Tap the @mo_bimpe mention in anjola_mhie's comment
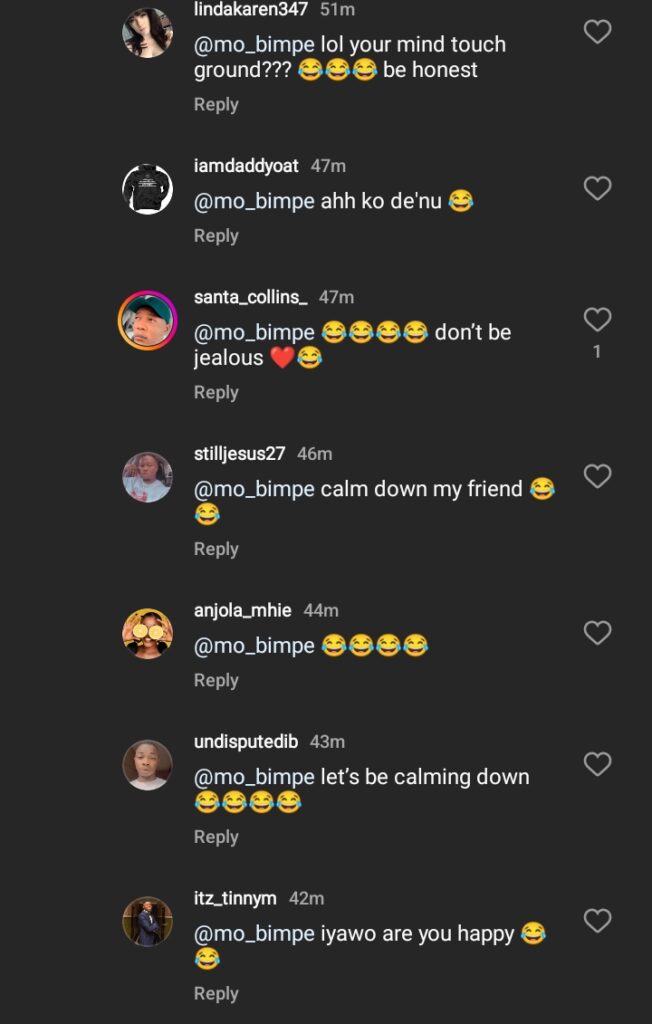This screenshot has width=652, height=1024. tap(254, 646)
